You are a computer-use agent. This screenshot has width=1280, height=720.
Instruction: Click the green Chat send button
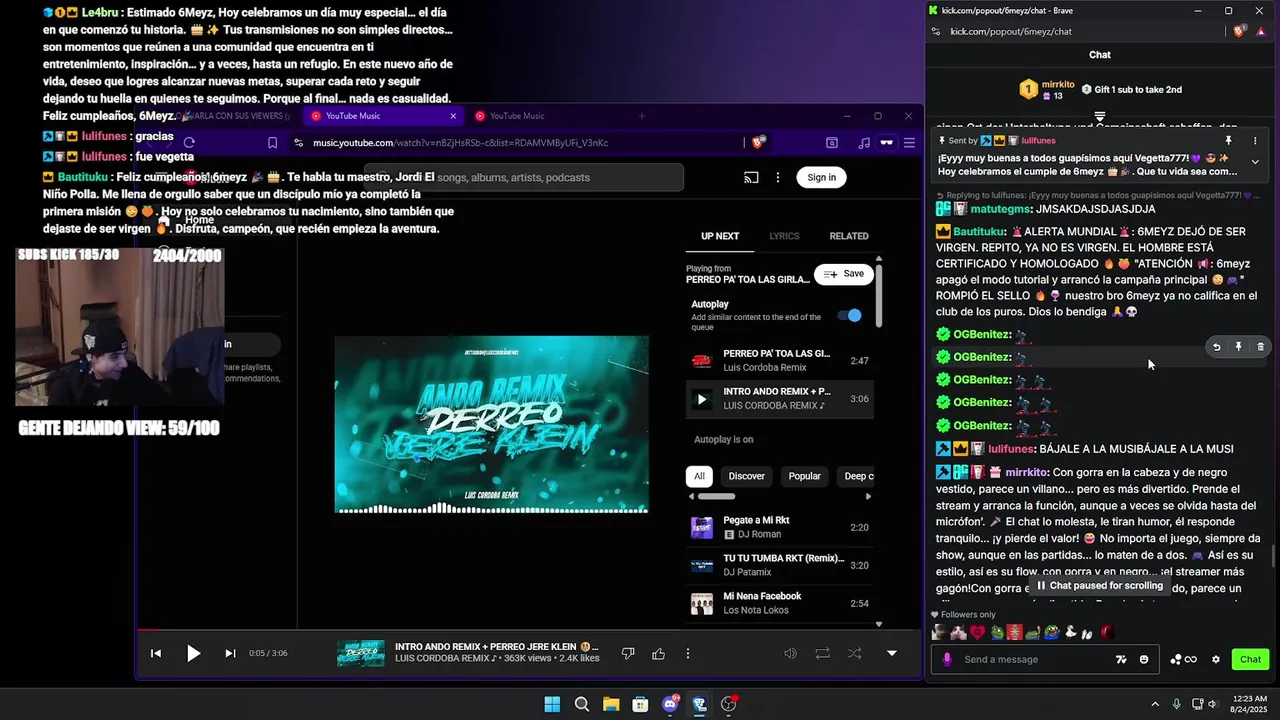click(1250, 660)
